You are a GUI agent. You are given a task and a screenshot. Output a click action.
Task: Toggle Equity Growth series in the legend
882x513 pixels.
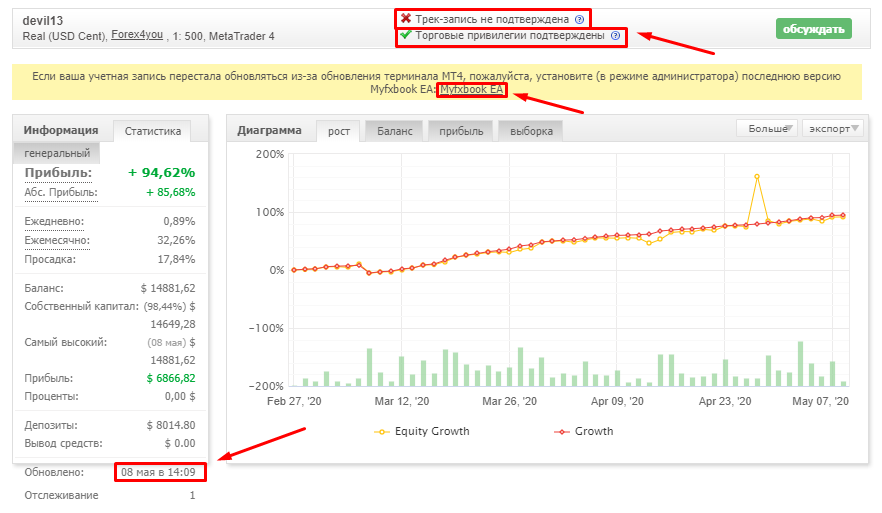[x=422, y=431]
